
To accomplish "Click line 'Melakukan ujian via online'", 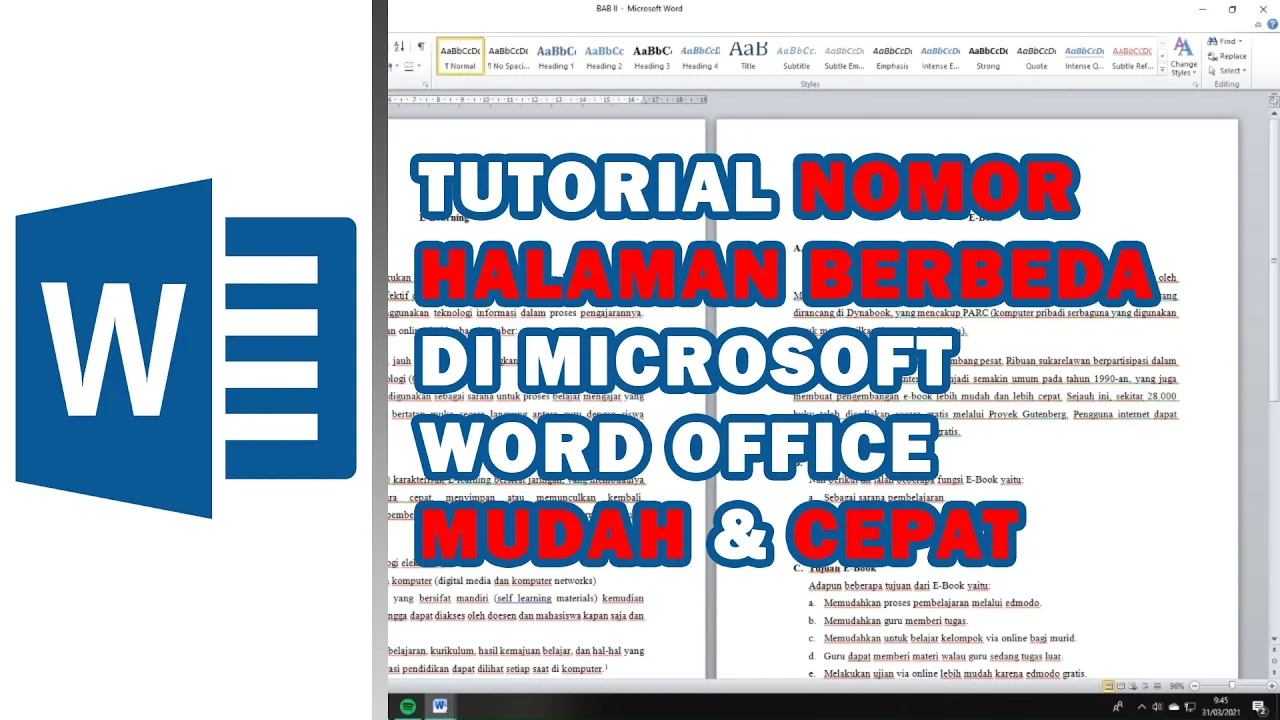I will (955, 674).
